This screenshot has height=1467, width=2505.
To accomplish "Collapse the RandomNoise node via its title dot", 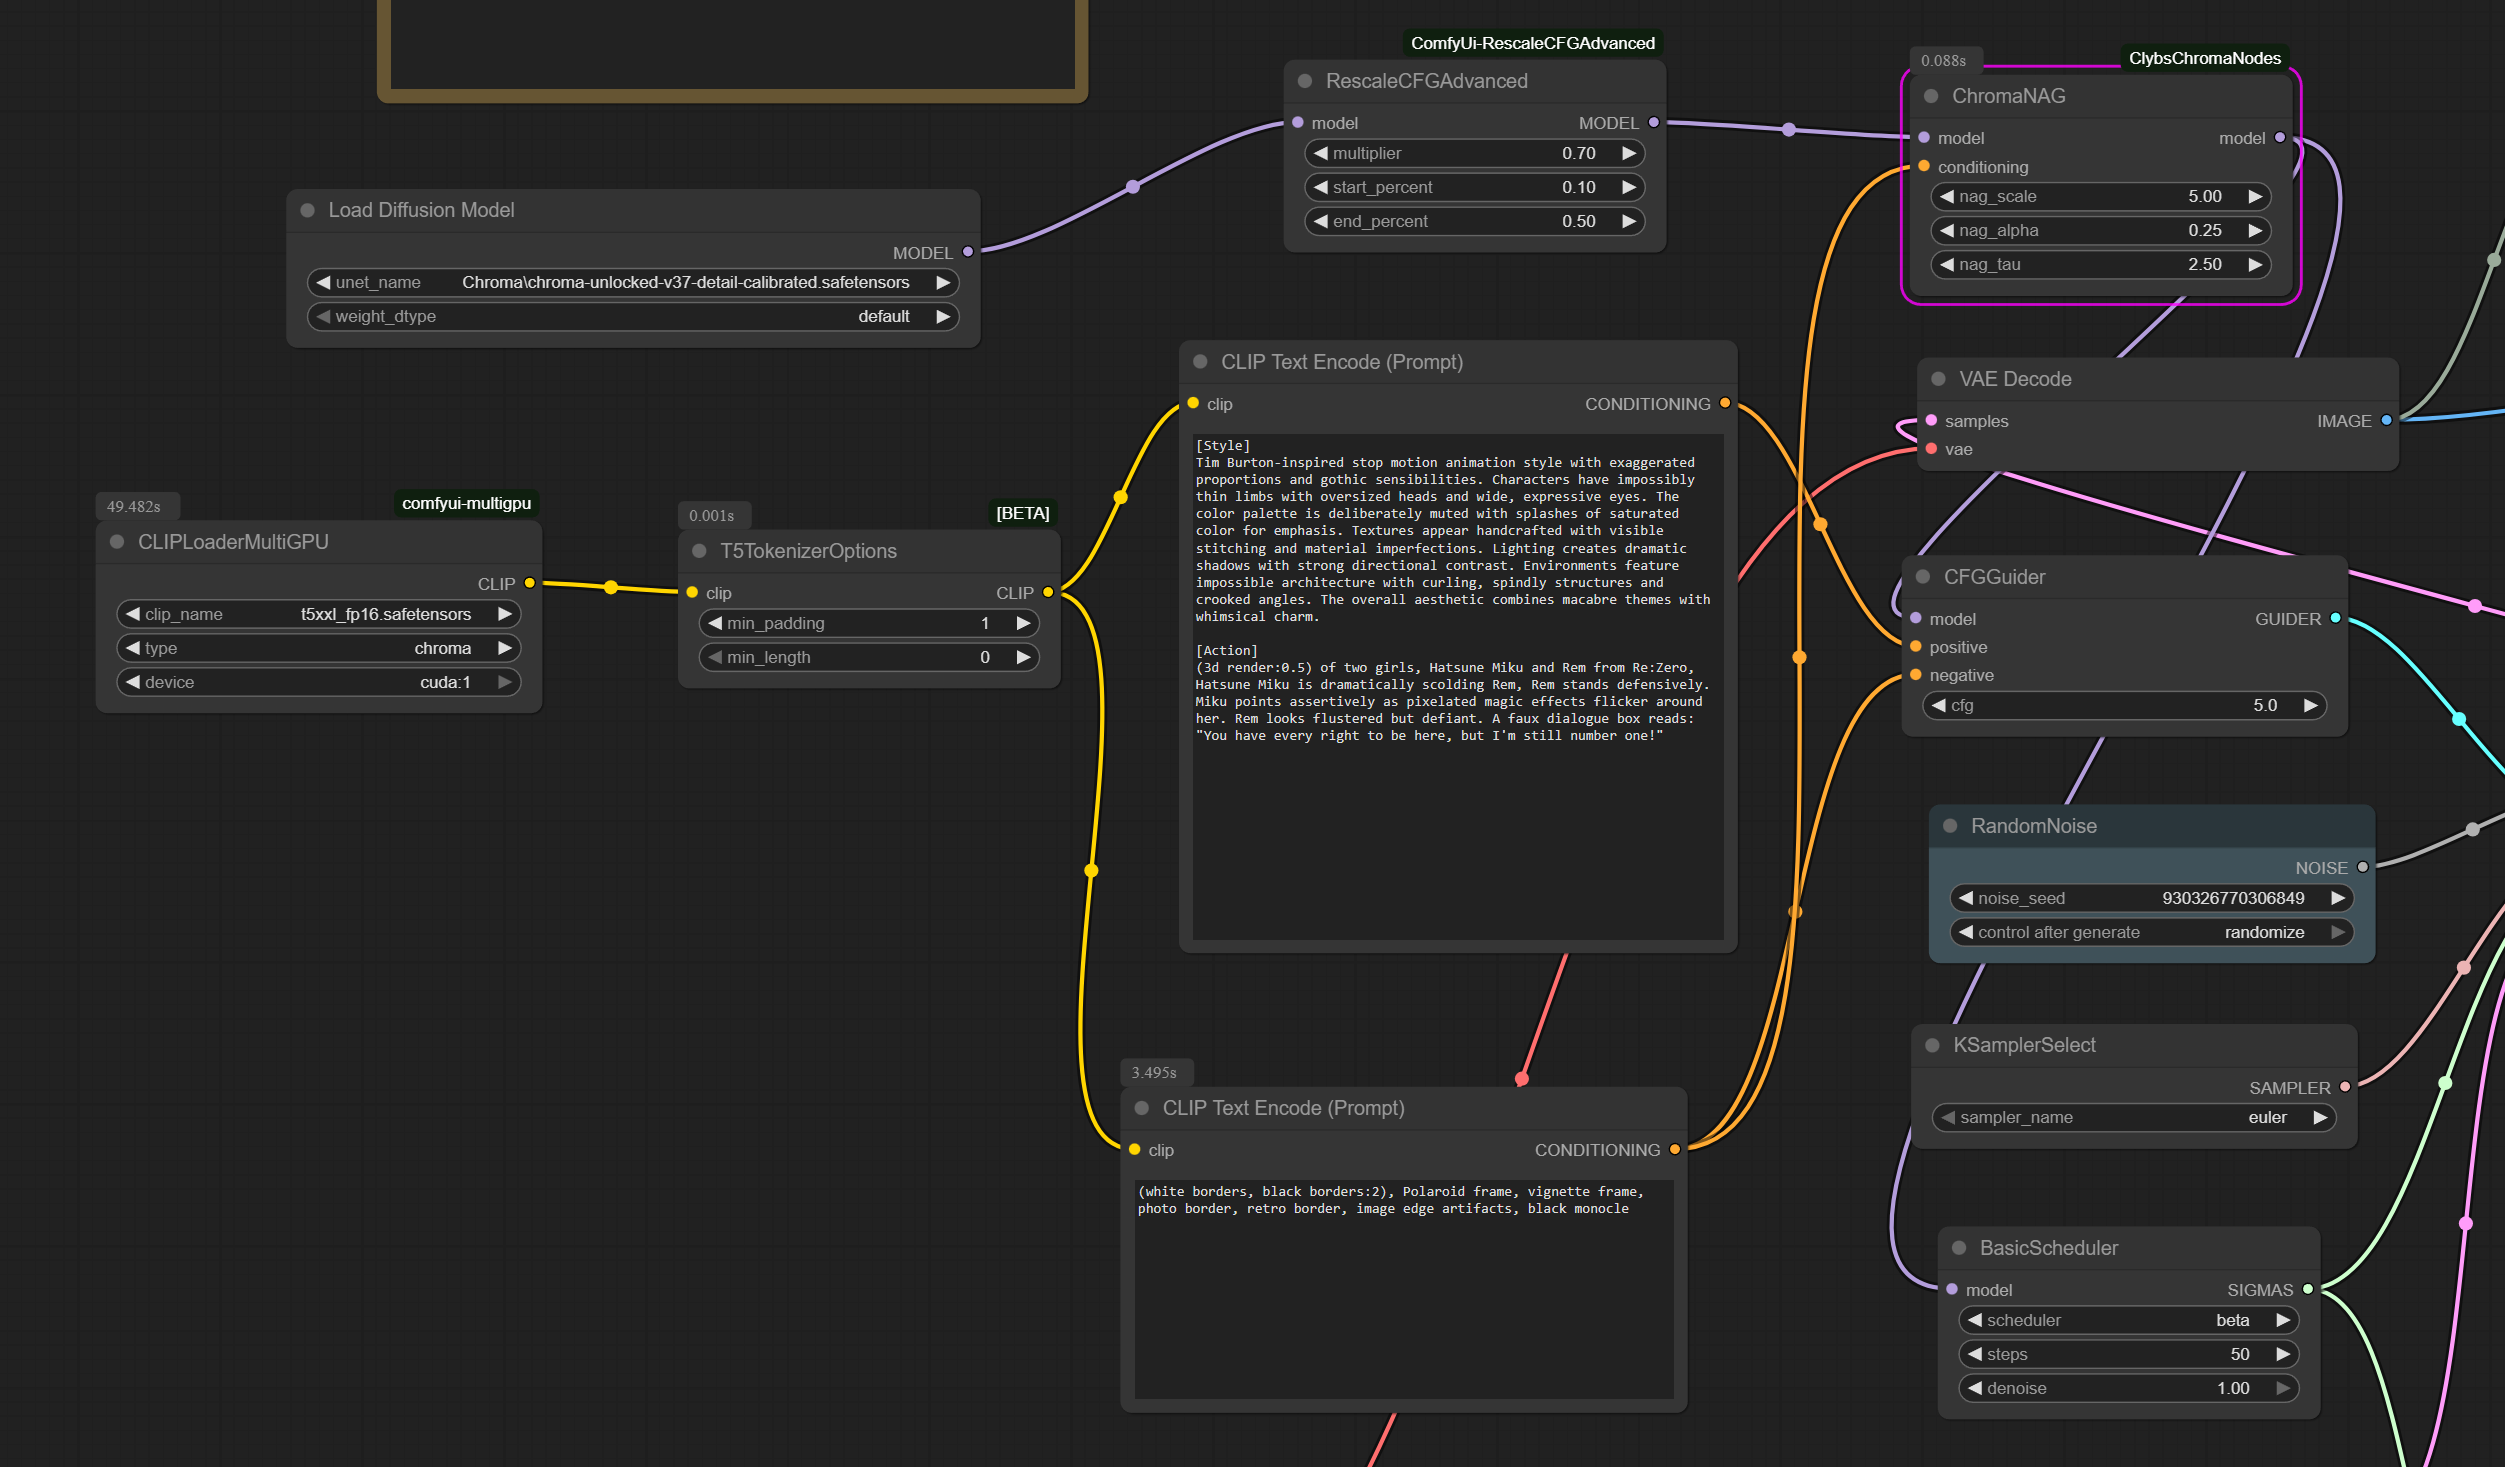I will click(x=1950, y=826).
